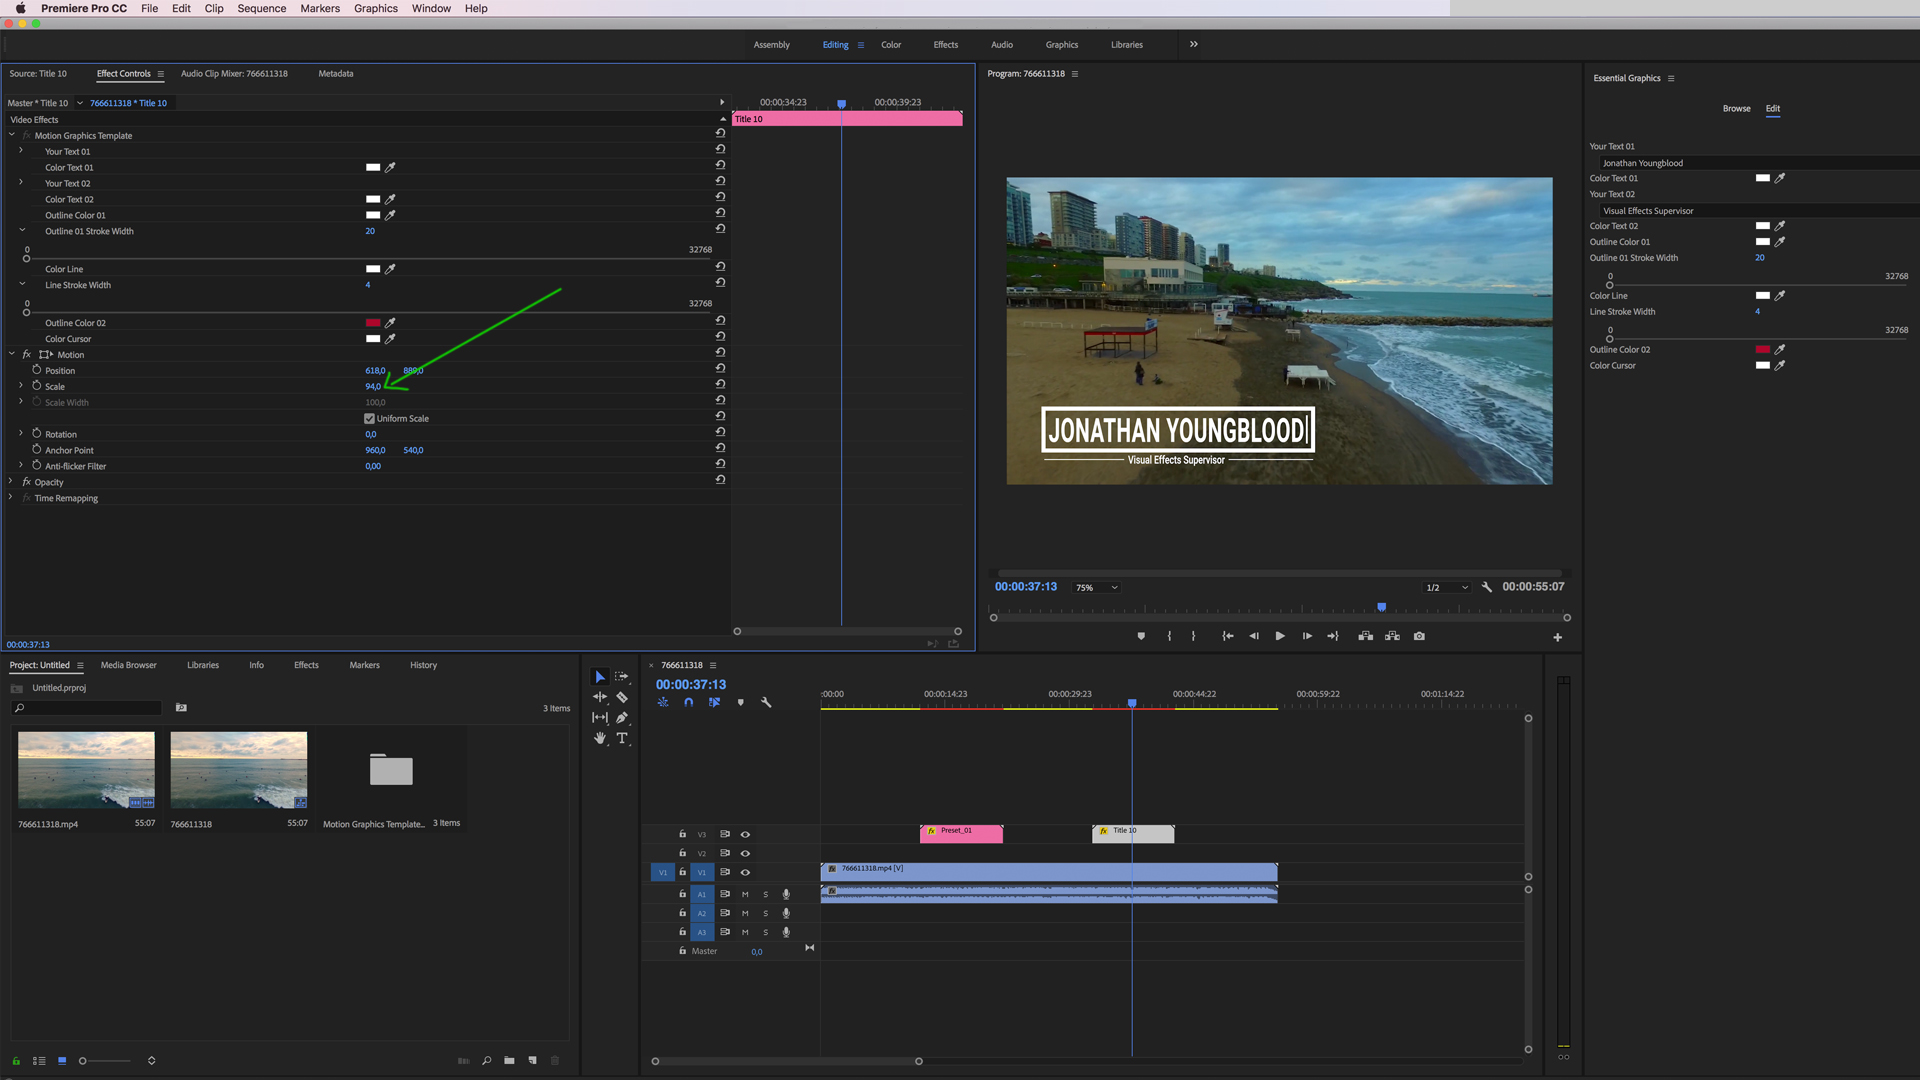The image size is (1920, 1080).
Task: Click eyedropper next to Outline Color 02
Action: (x=390, y=323)
